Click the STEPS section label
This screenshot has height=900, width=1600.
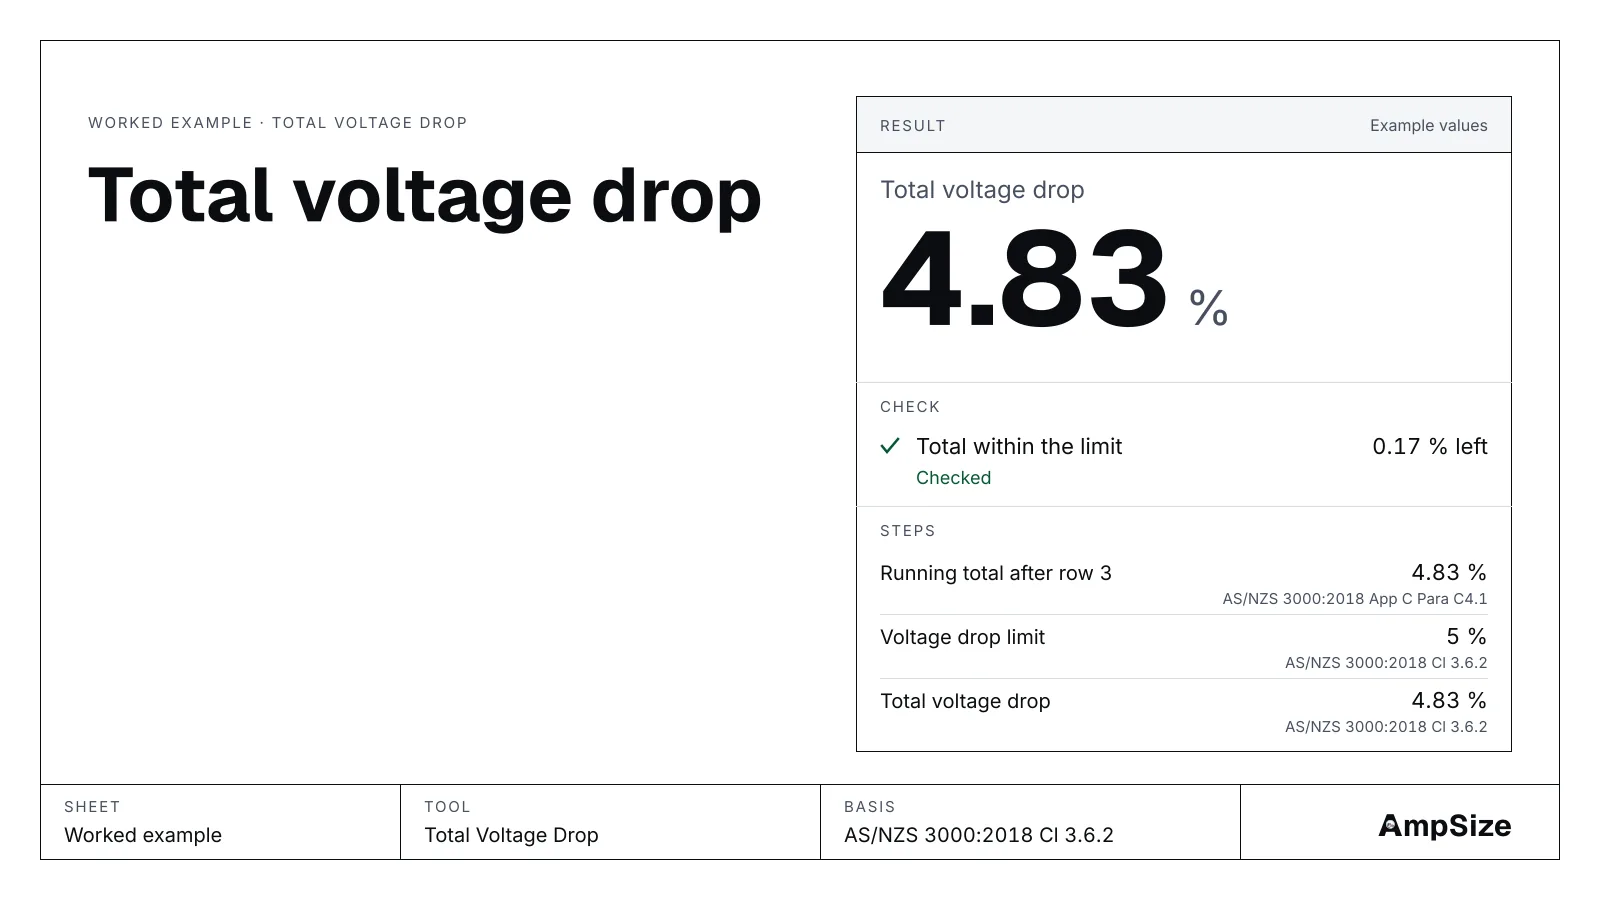(x=908, y=531)
